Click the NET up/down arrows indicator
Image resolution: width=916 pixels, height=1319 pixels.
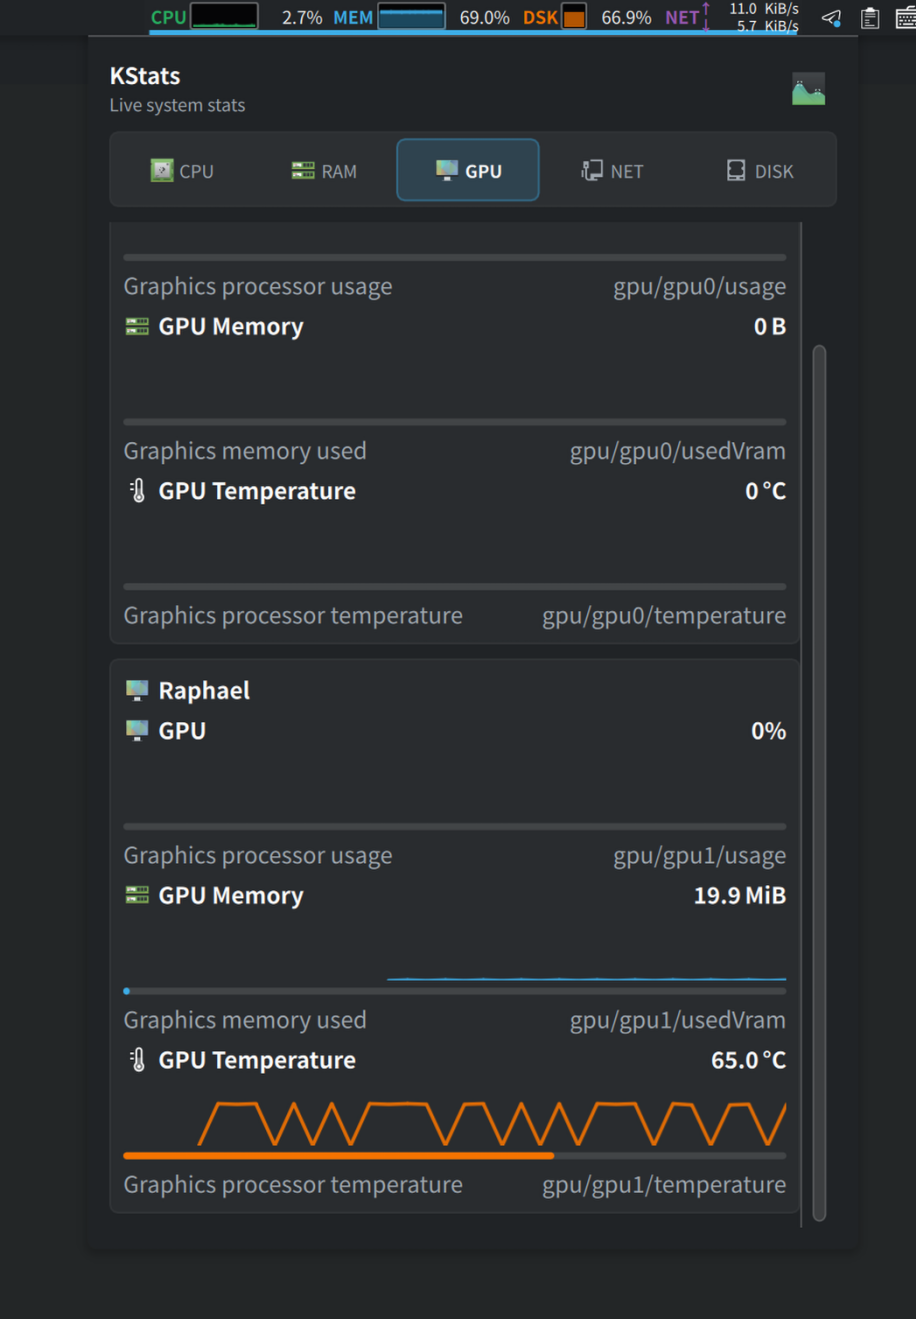[x=706, y=16]
